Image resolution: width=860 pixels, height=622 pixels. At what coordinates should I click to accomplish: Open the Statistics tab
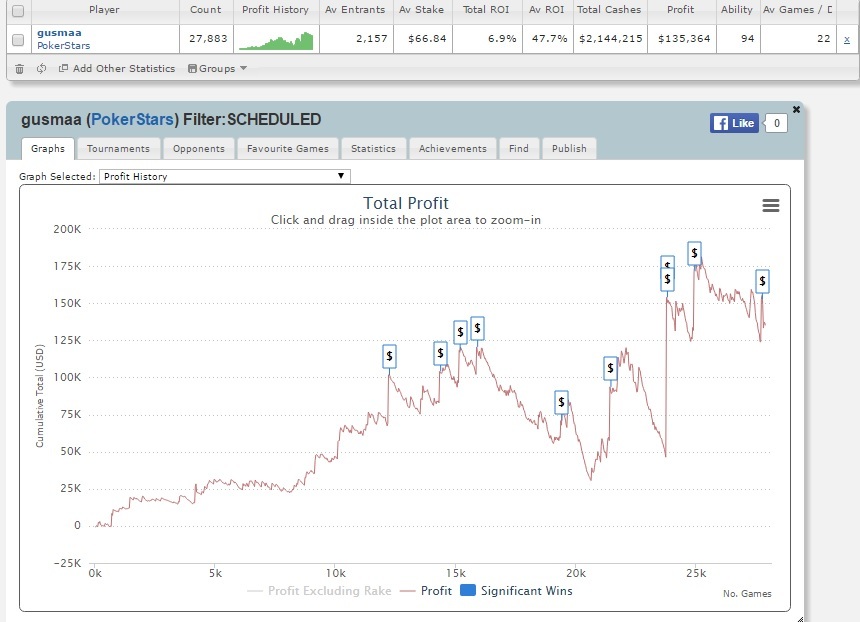click(x=373, y=149)
